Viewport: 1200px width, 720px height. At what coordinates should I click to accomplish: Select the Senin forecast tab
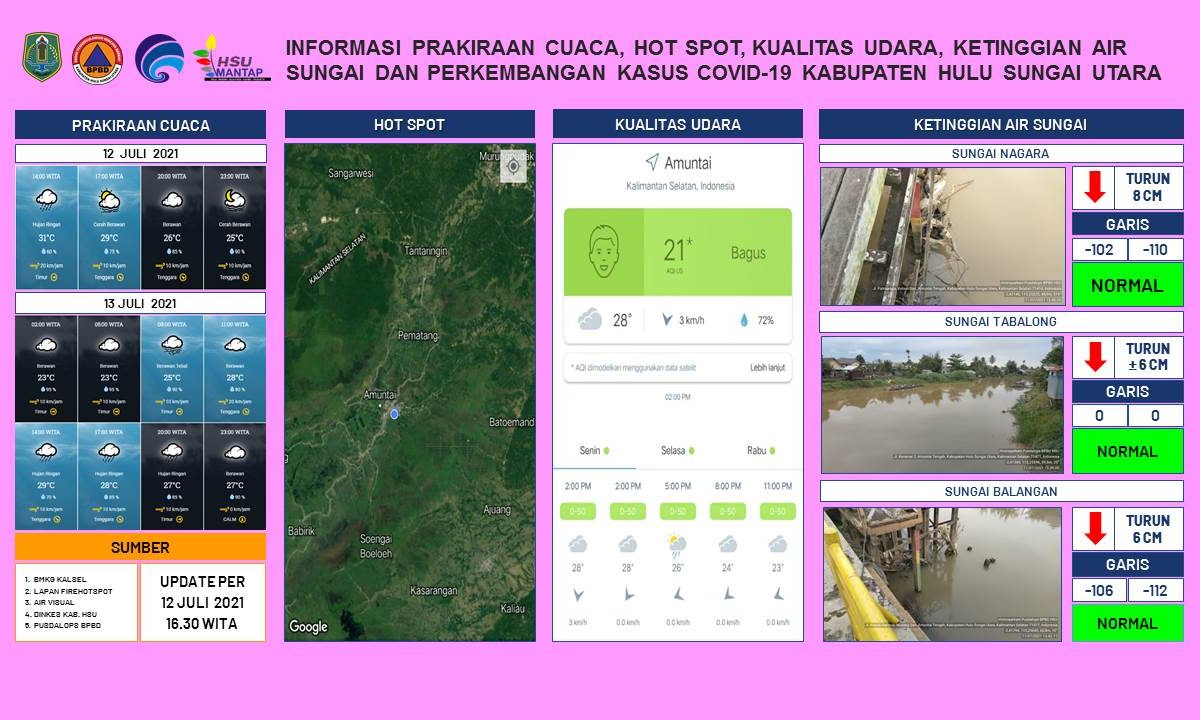click(x=594, y=451)
